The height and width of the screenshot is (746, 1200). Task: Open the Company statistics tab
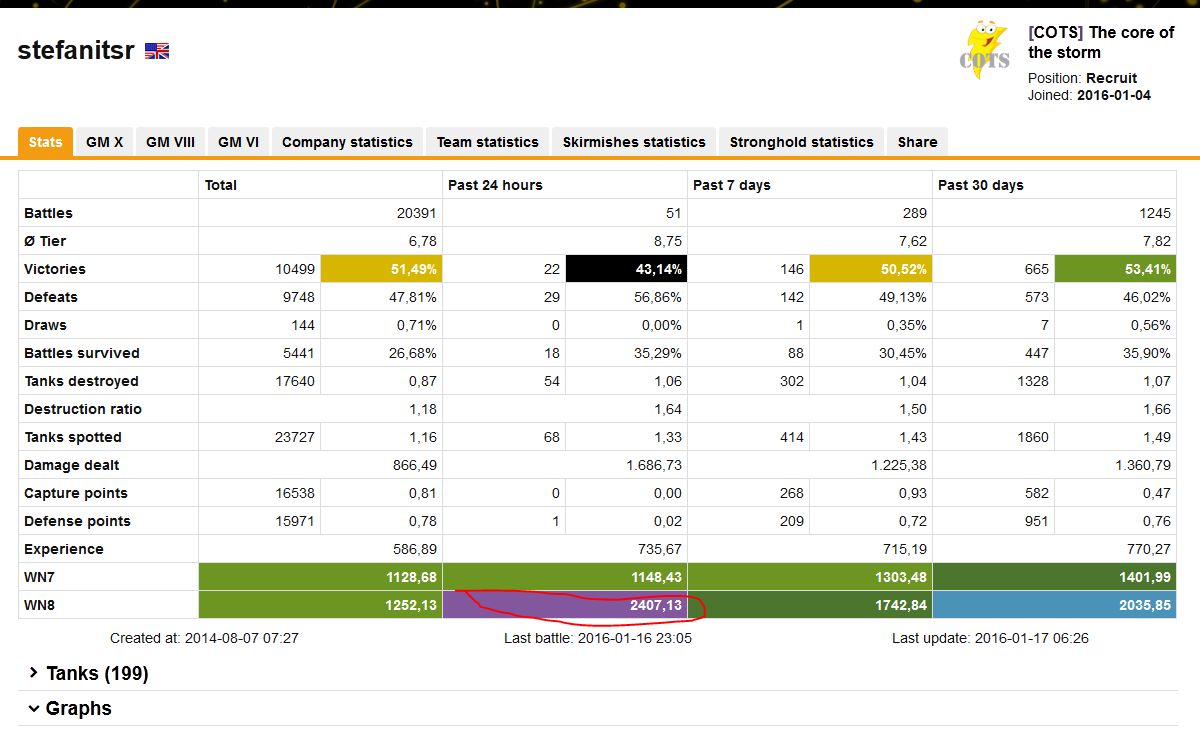coord(347,142)
